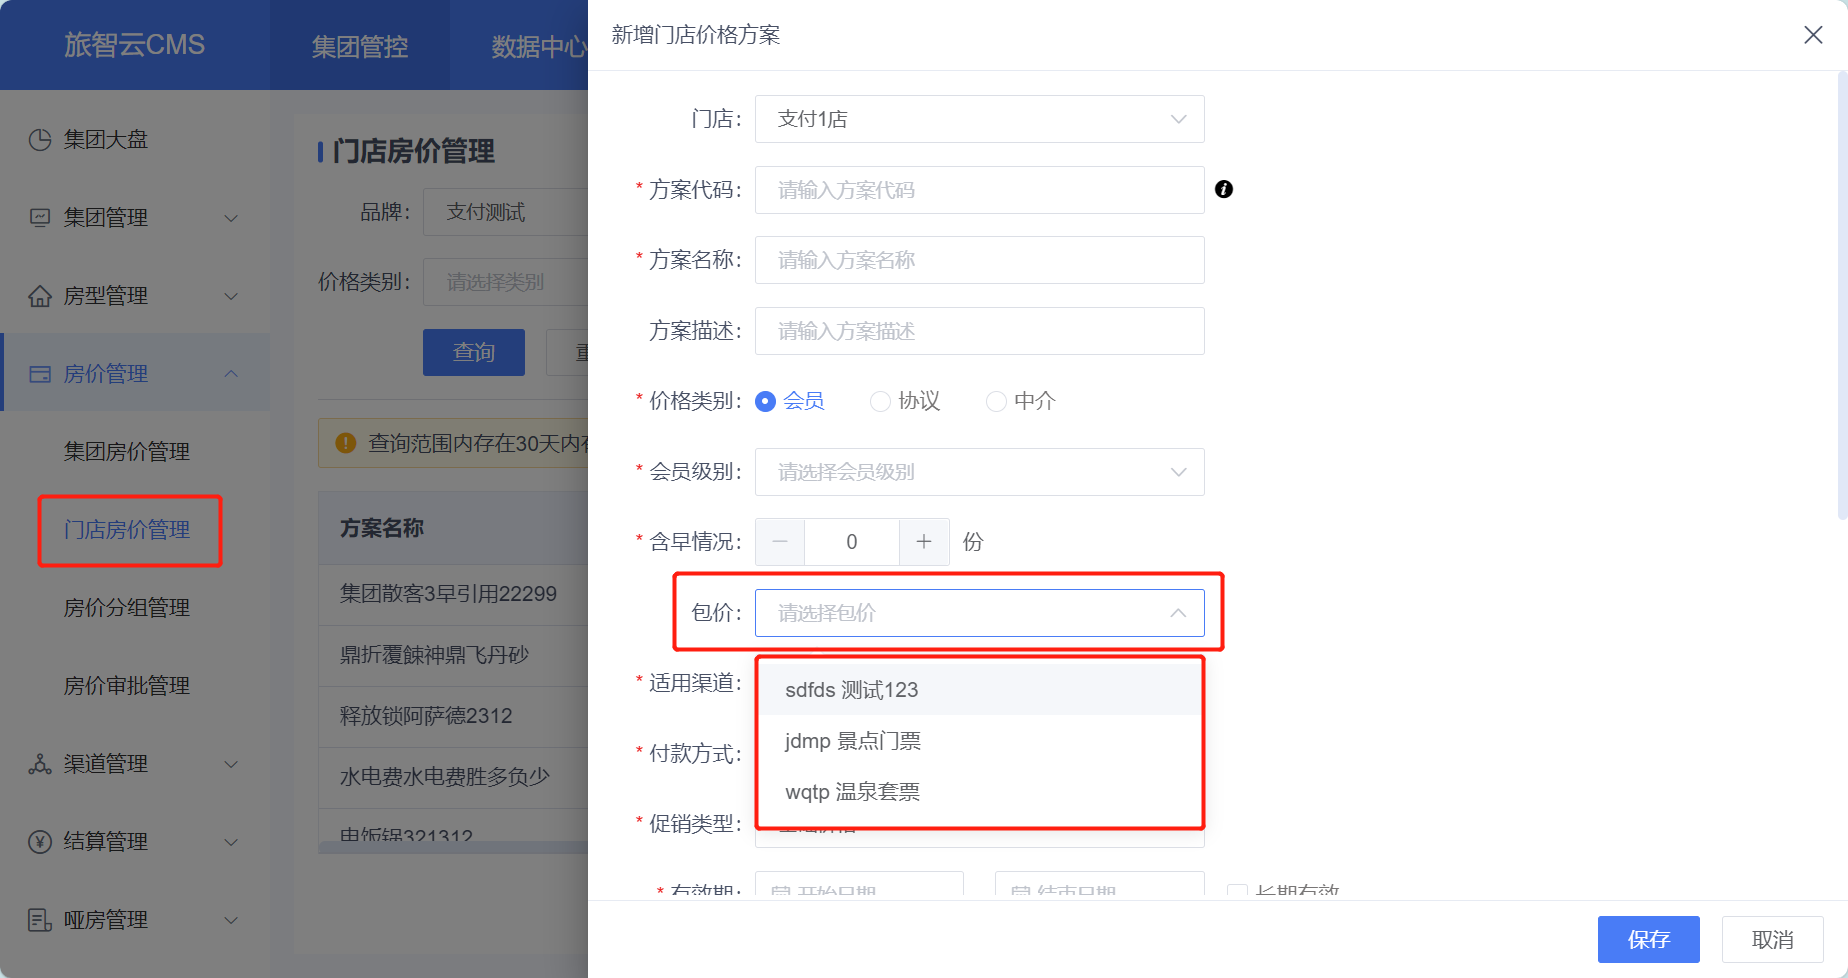Screen dimensions: 1848x978
Task: Decrease breakfast count with minus button
Action: pyautogui.click(x=780, y=542)
